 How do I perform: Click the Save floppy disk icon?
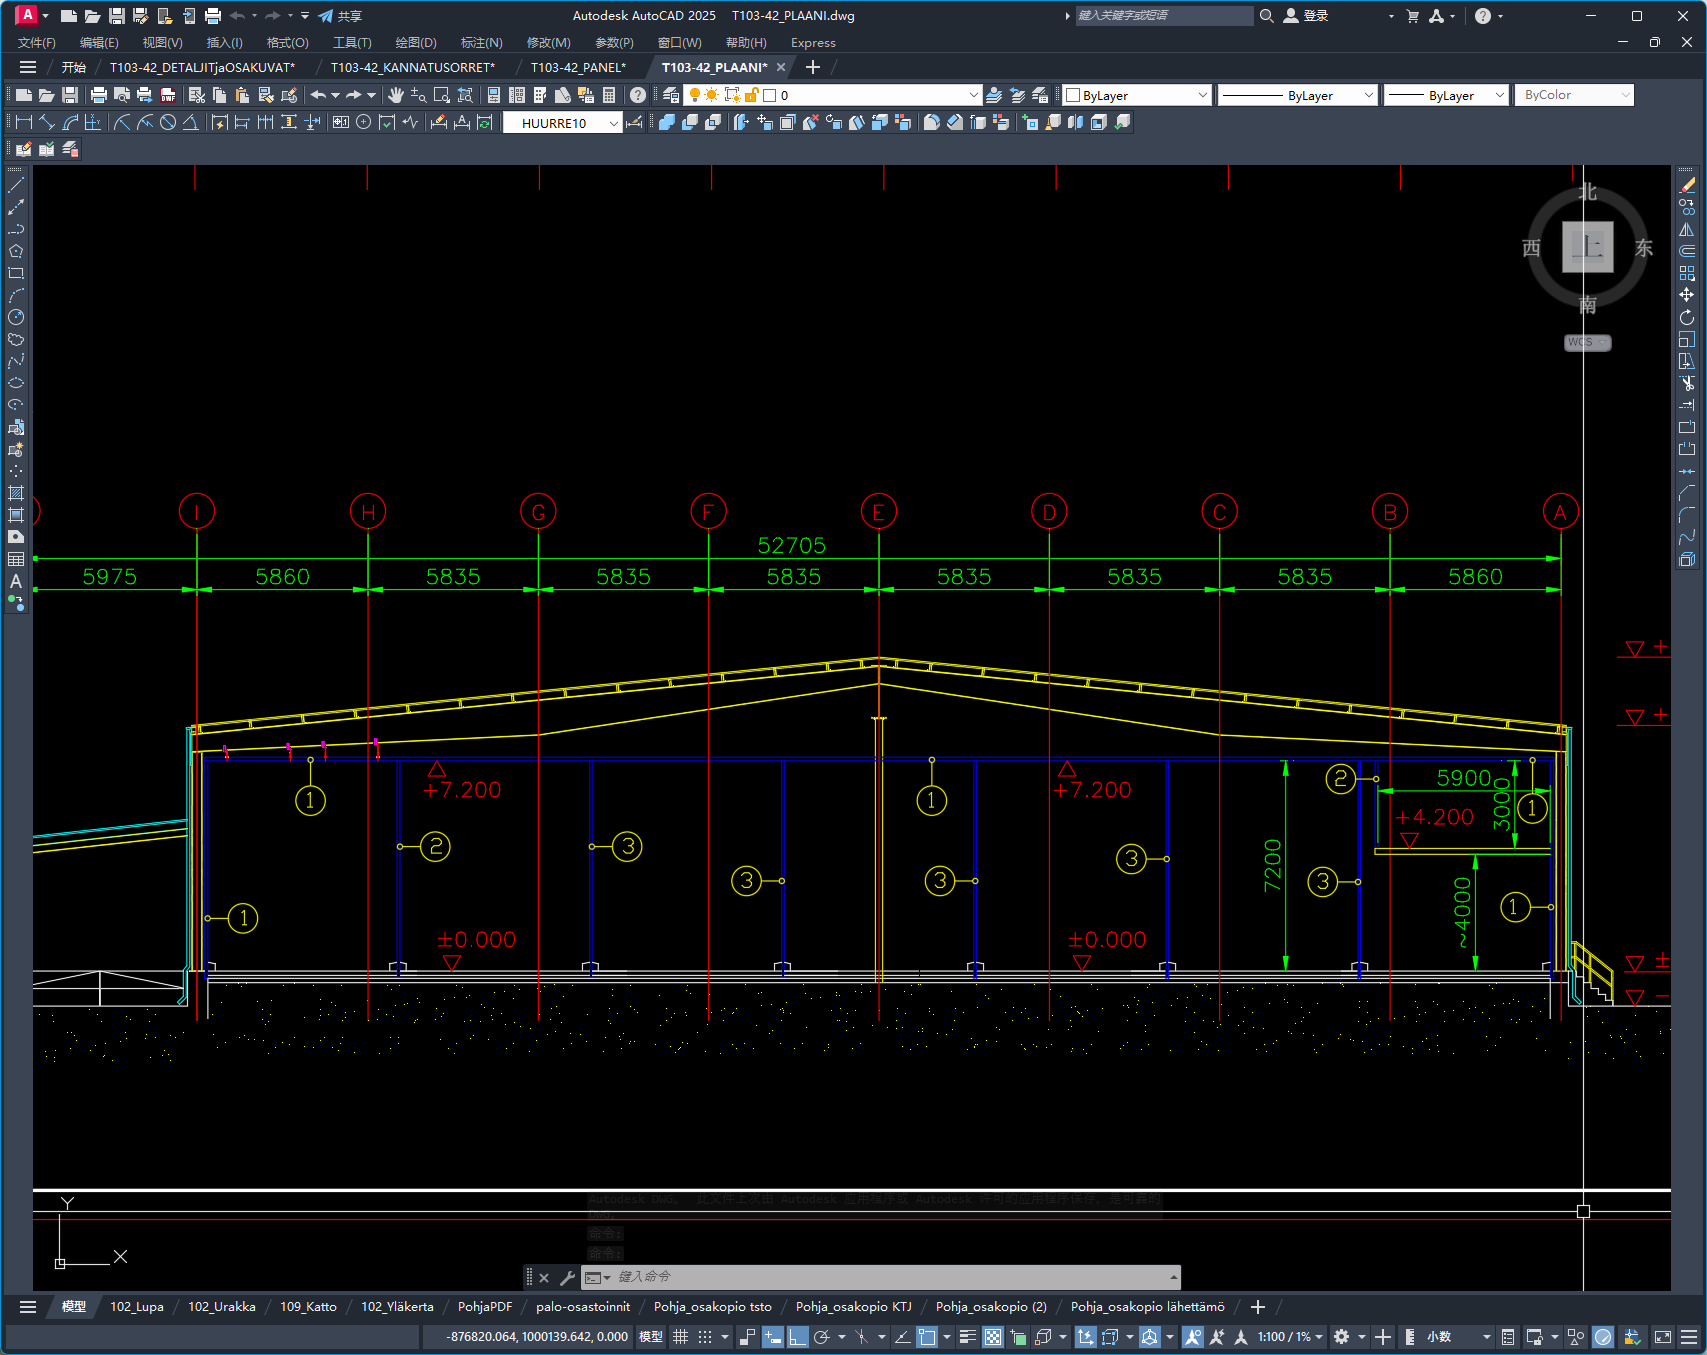click(70, 95)
